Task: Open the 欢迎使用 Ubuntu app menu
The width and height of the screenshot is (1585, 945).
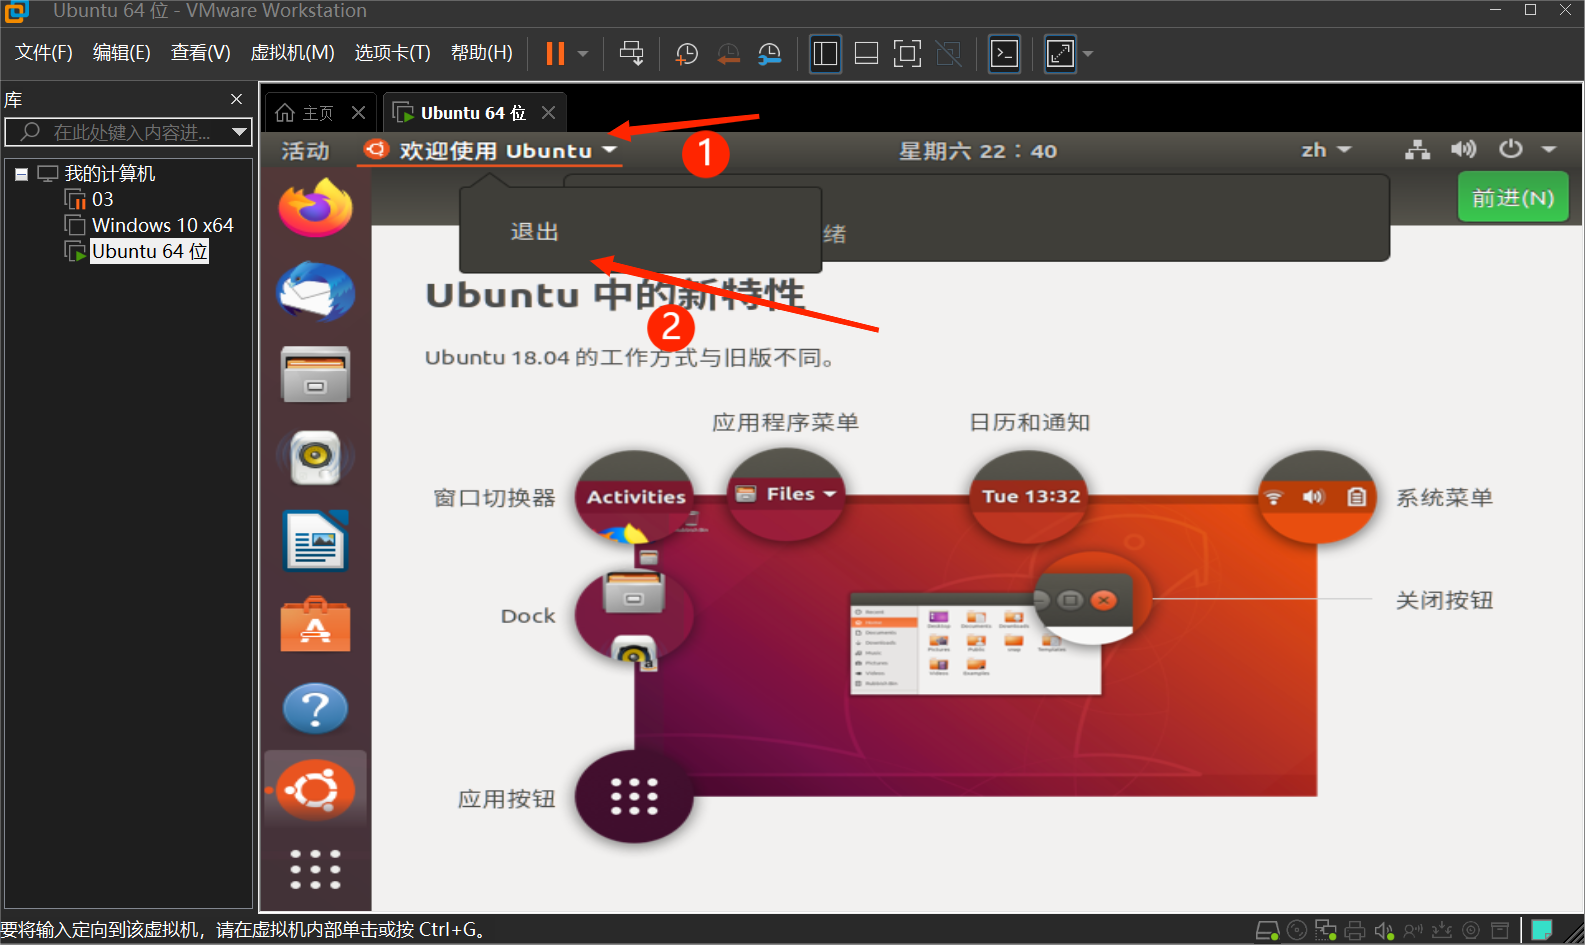Action: pos(491,151)
